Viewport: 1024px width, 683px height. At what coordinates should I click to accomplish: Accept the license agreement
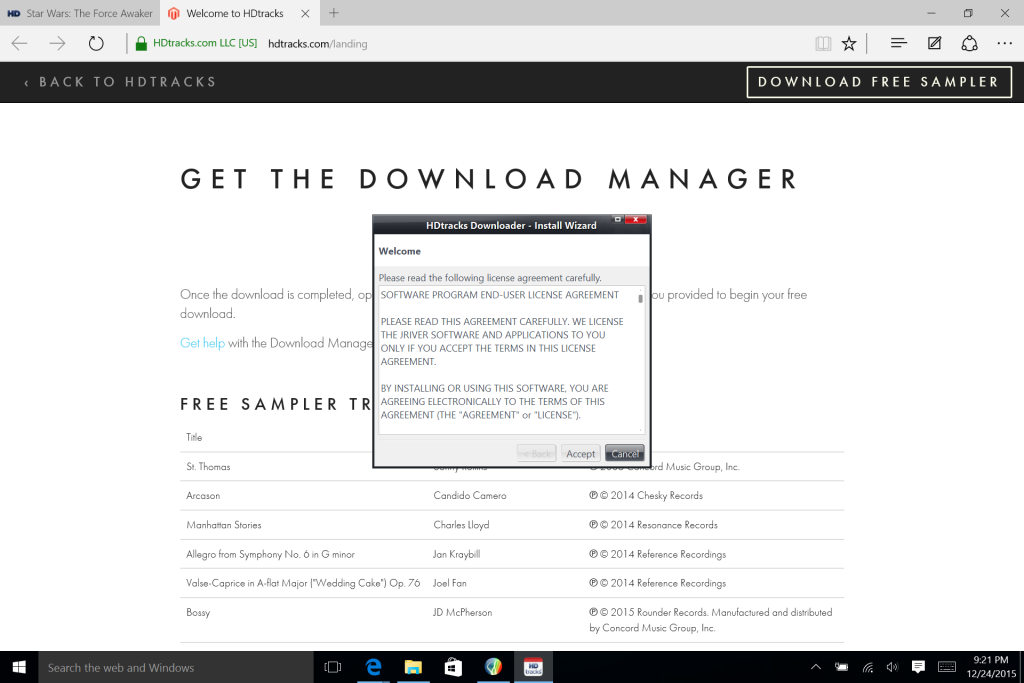[x=581, y=454]
